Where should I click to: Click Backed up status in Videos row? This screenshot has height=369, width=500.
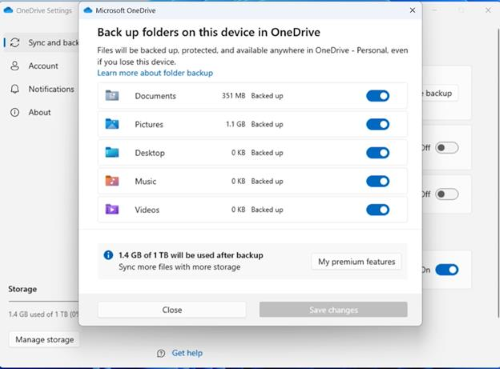(267, 210)
